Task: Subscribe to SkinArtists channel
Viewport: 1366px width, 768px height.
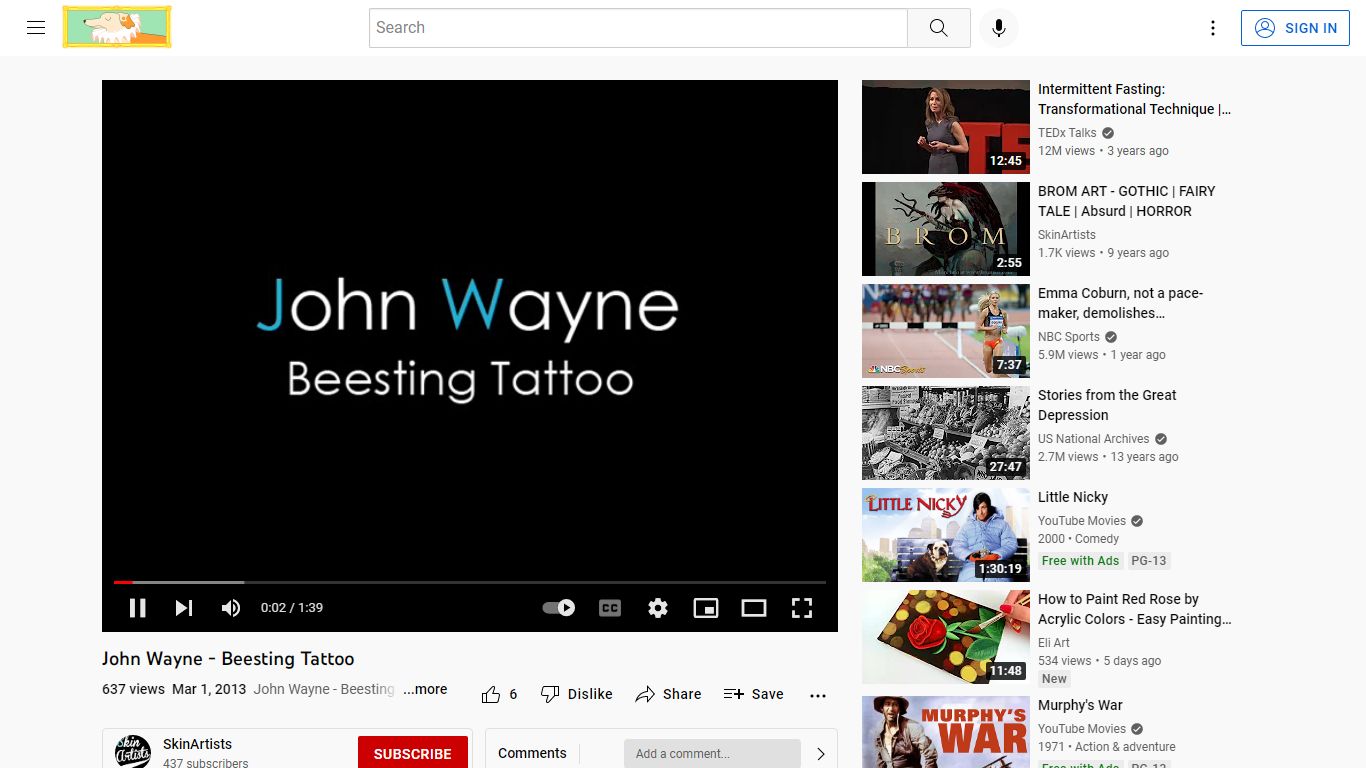Action: point(413,753)
